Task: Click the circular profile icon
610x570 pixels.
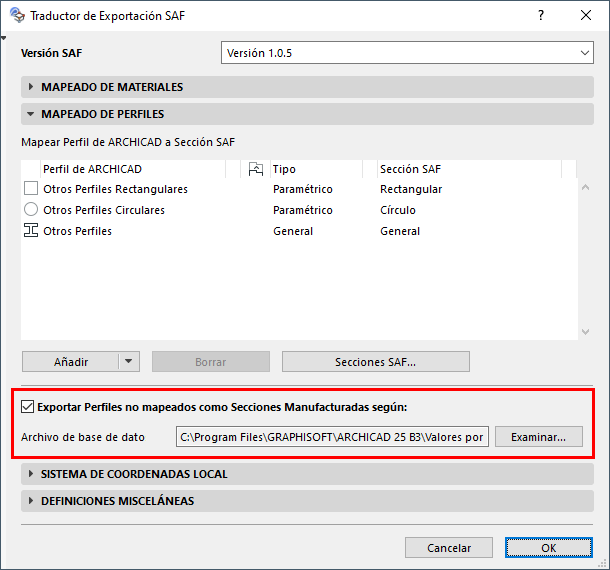Action: coord(31,209)
